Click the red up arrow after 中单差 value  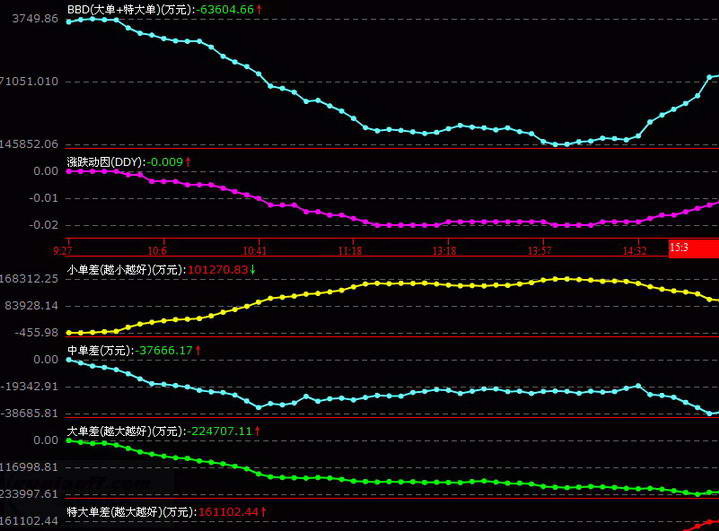click(x=198, y=350)
